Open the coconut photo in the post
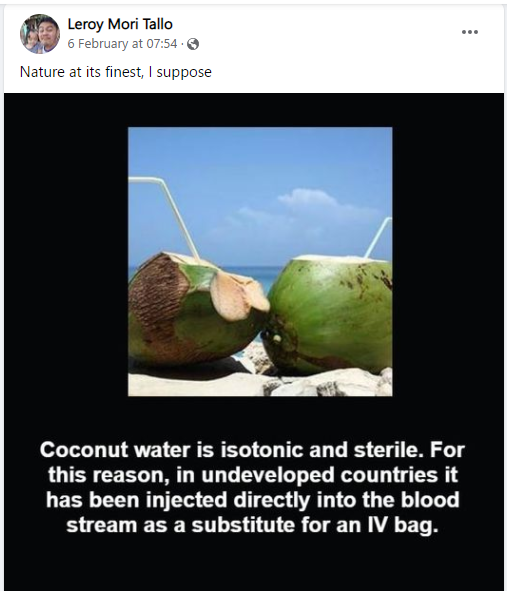This screenshot has width=507, height=591. tap(260, 262)
